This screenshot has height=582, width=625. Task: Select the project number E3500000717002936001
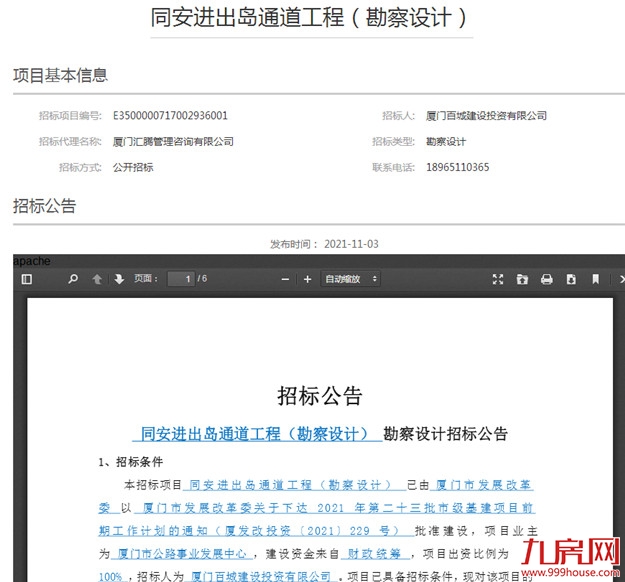point(170,116)
